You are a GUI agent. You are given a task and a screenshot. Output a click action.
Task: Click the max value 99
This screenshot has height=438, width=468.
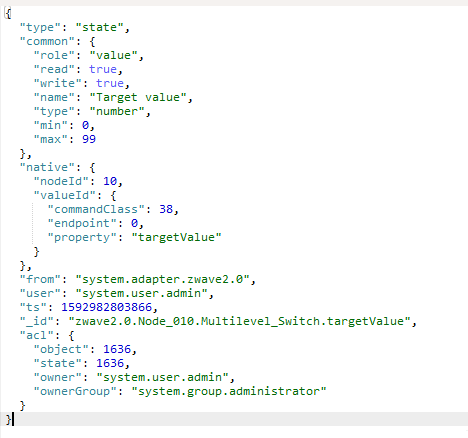pyautogui.click(x=89, y=139)
